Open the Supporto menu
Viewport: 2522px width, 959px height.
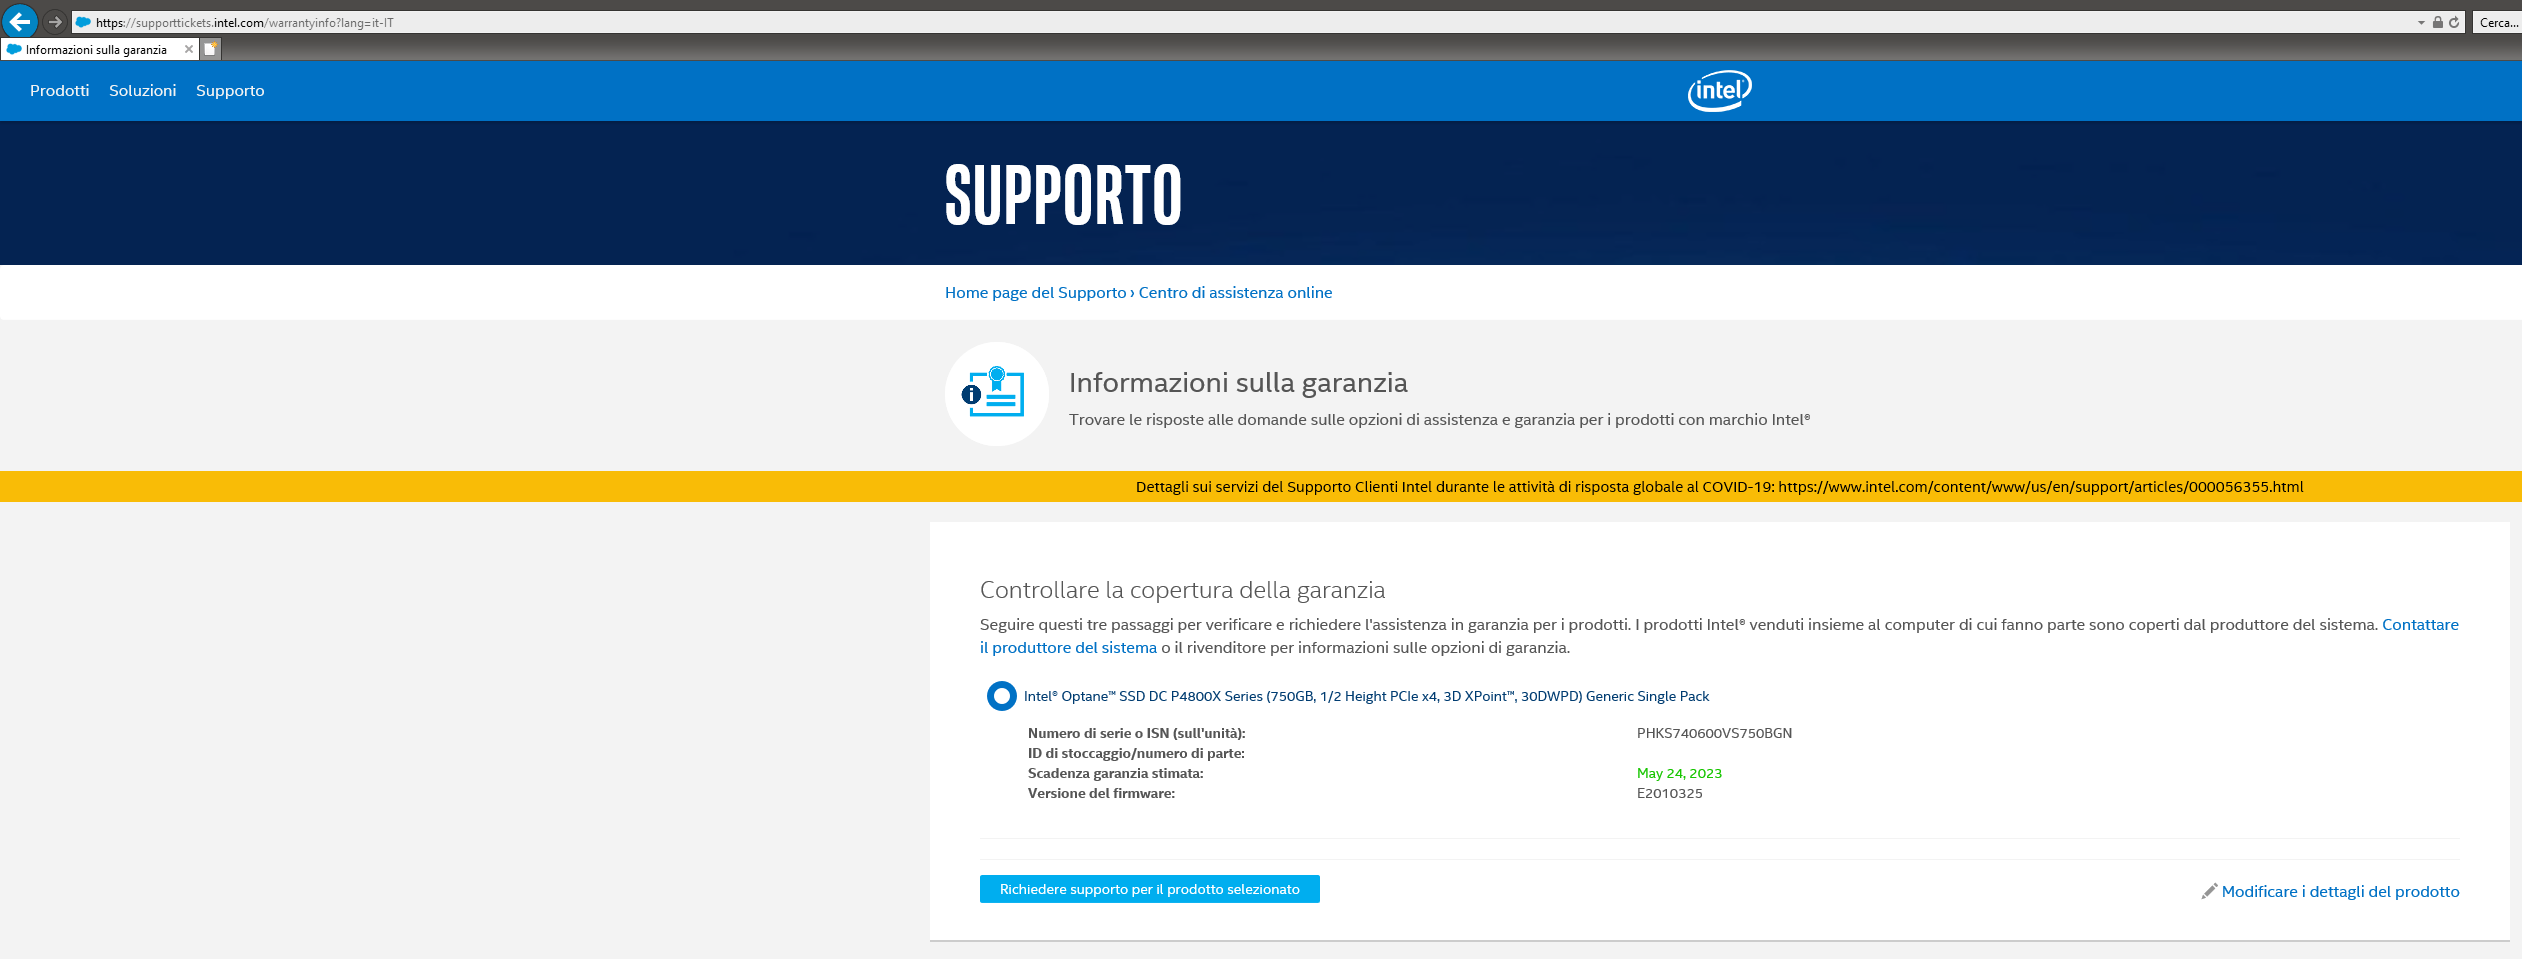pos(230,91)
